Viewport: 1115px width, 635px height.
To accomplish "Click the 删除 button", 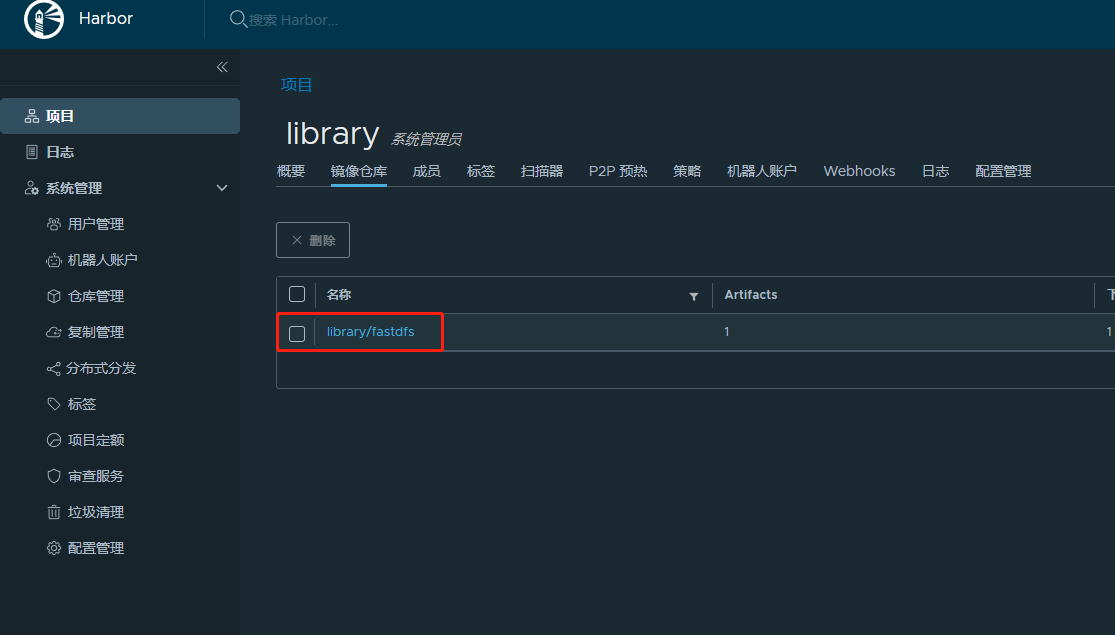I will click(x=313, y=240).
